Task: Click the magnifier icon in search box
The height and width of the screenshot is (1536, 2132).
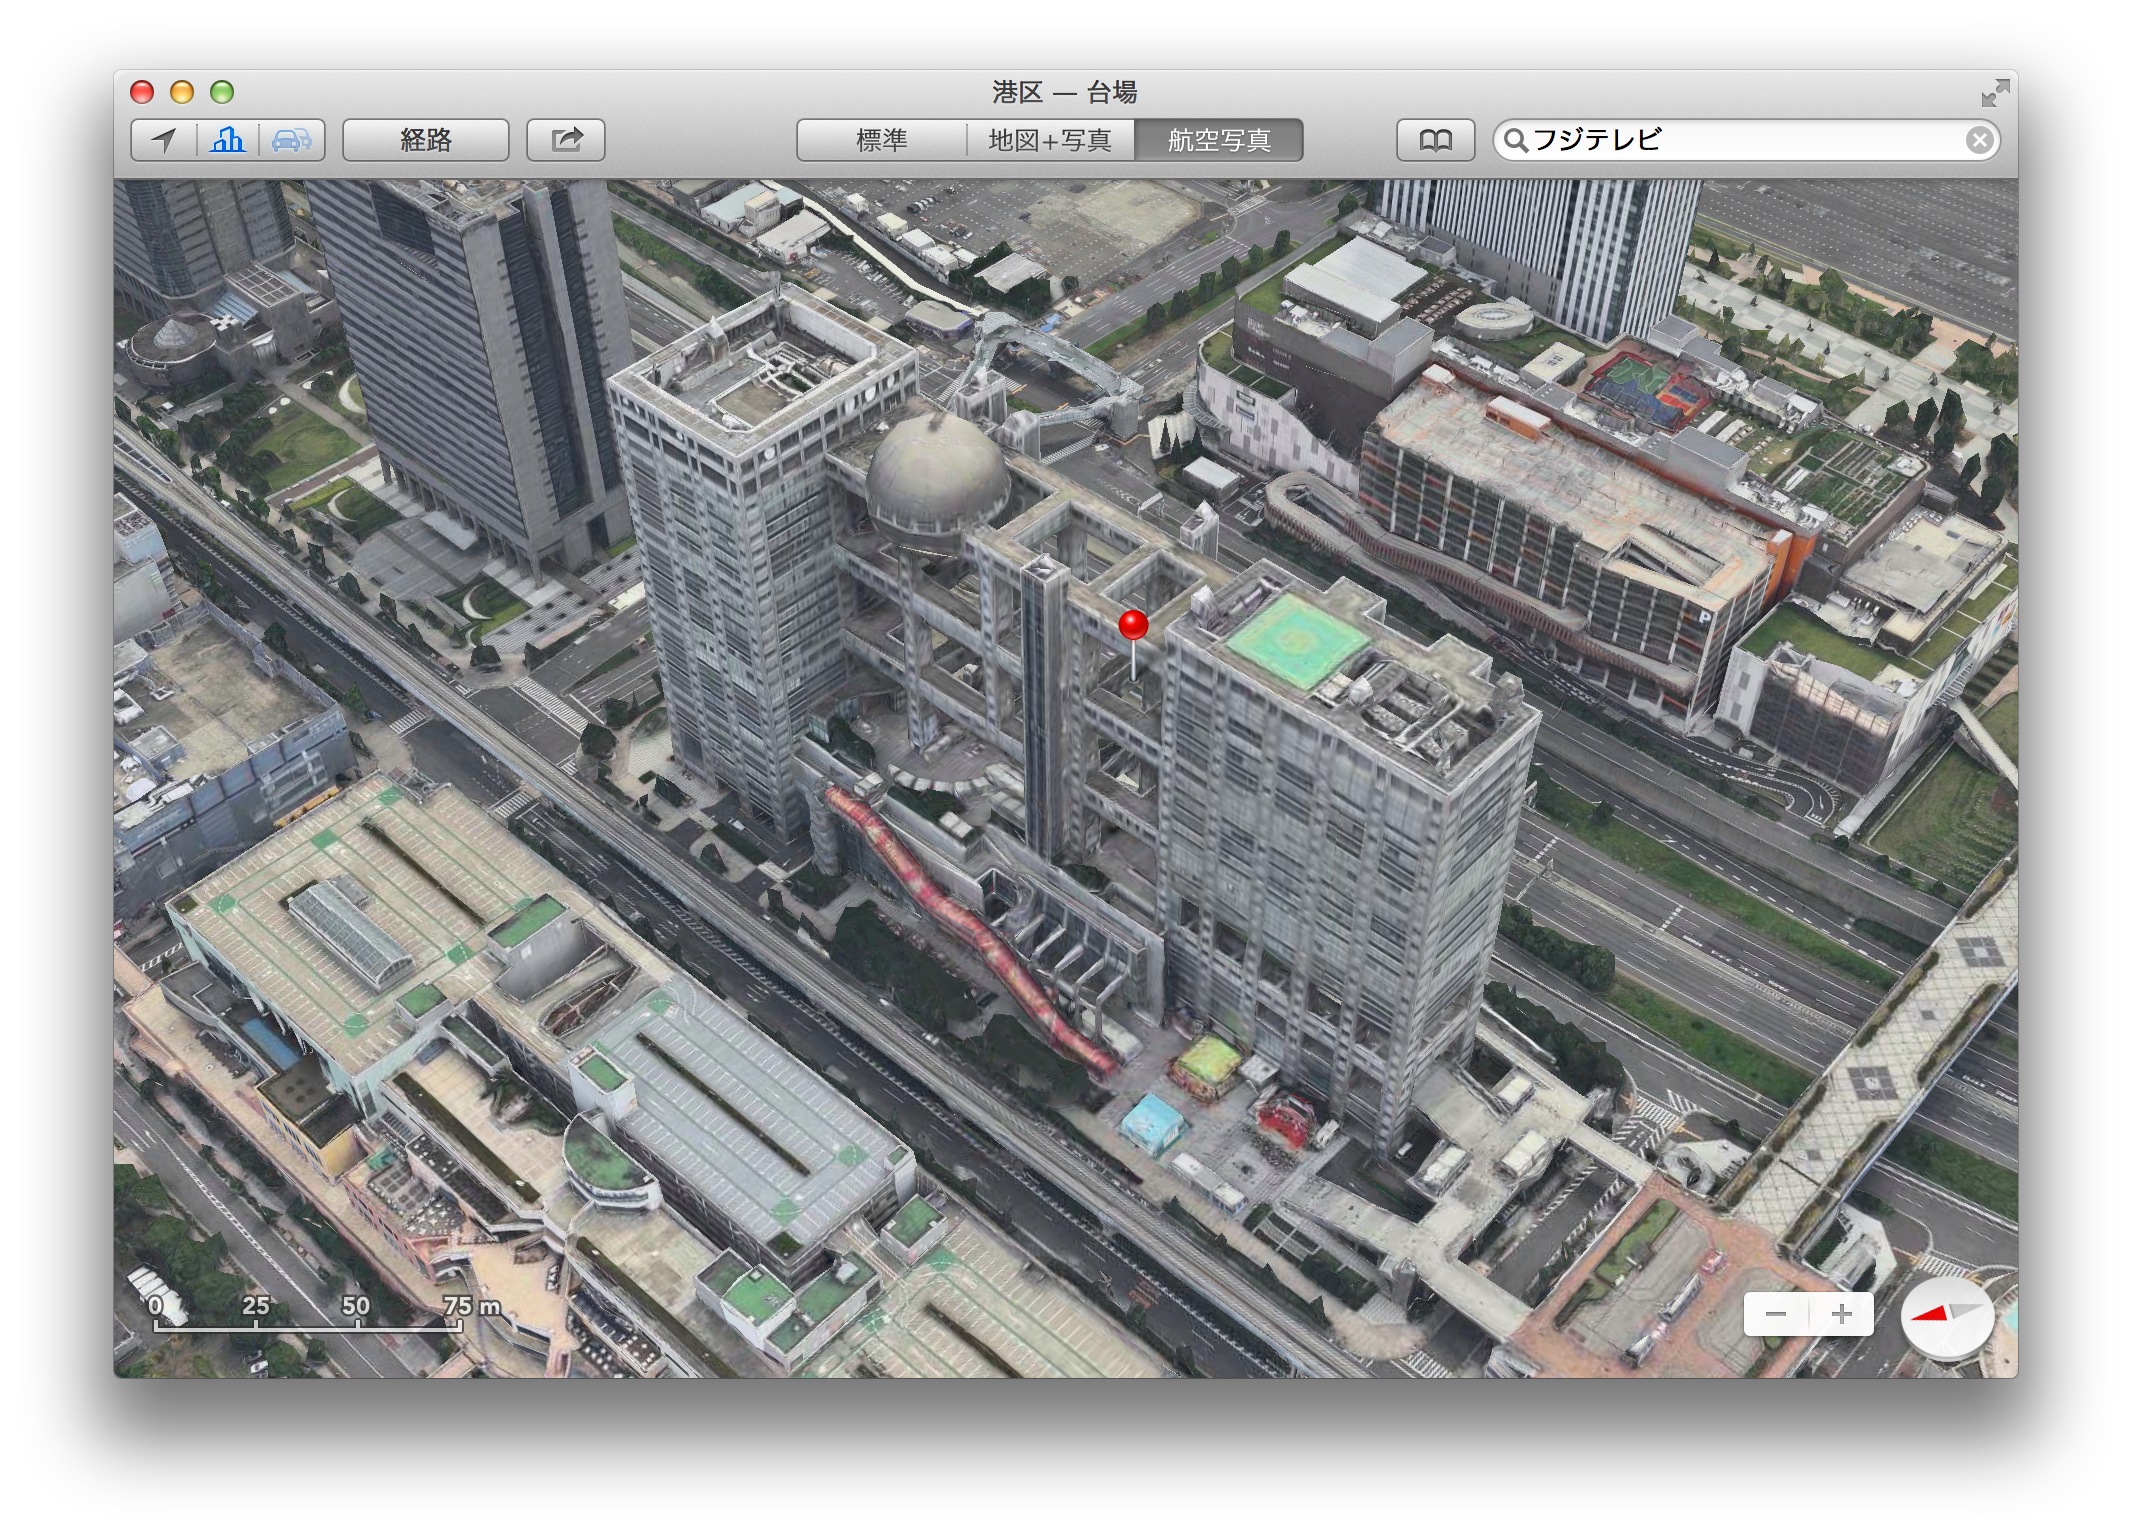Action: (1516, 140)
